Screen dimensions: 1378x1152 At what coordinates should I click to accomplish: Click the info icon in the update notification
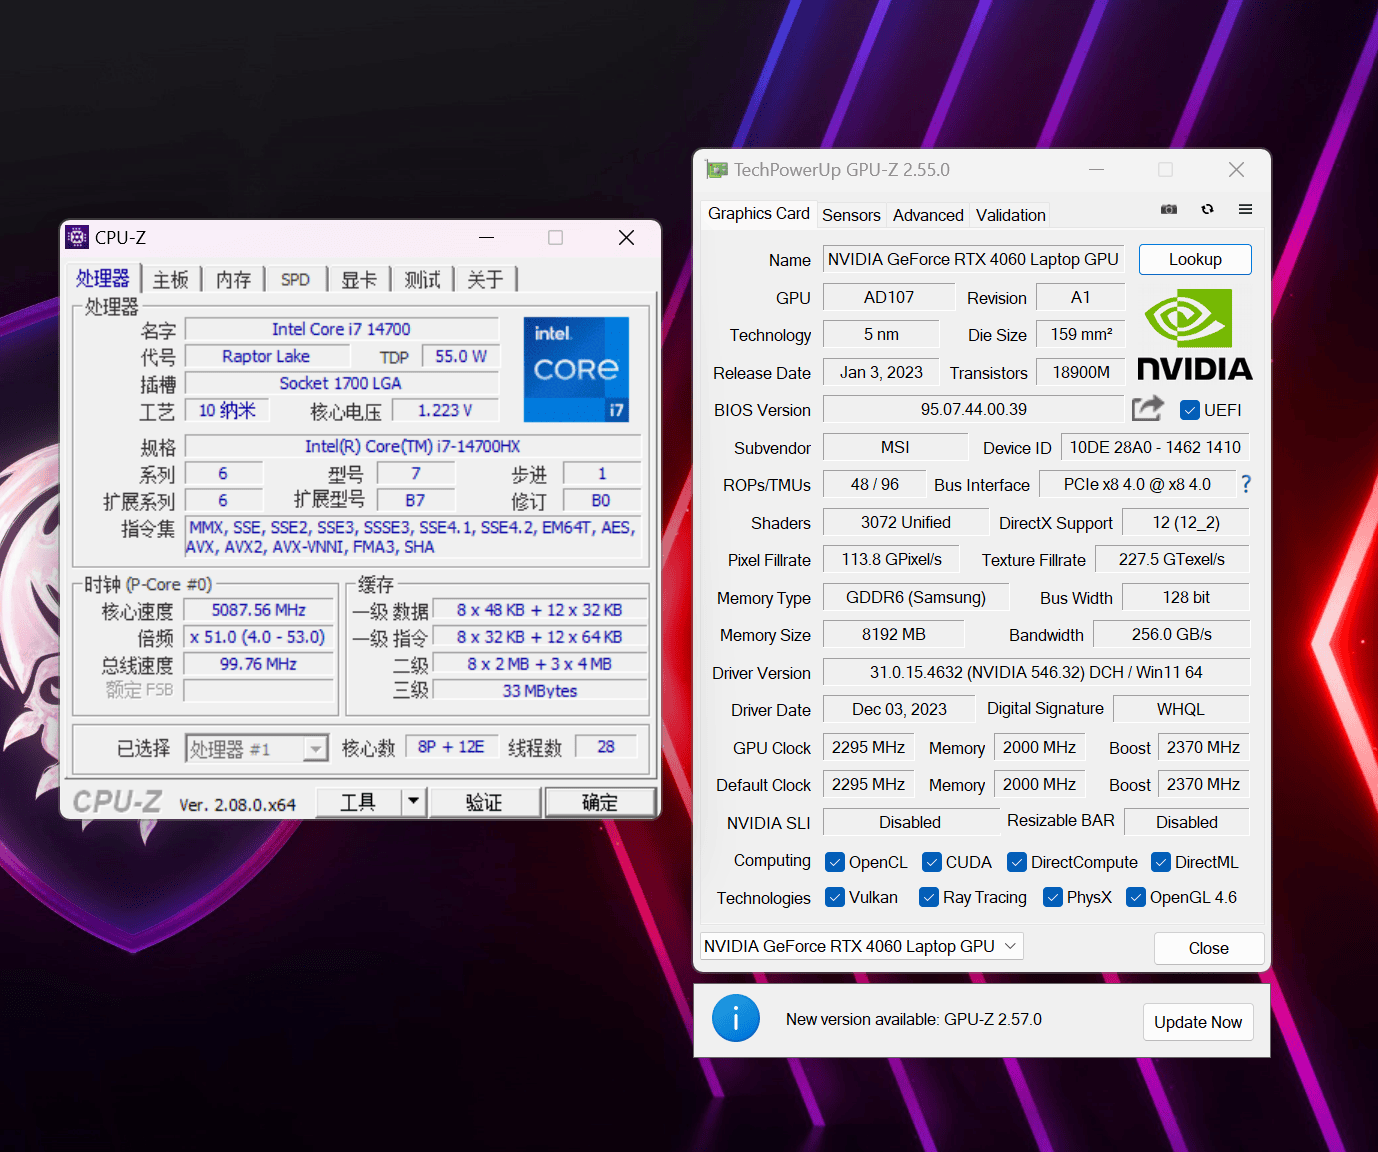click(x=736, y=1018)
